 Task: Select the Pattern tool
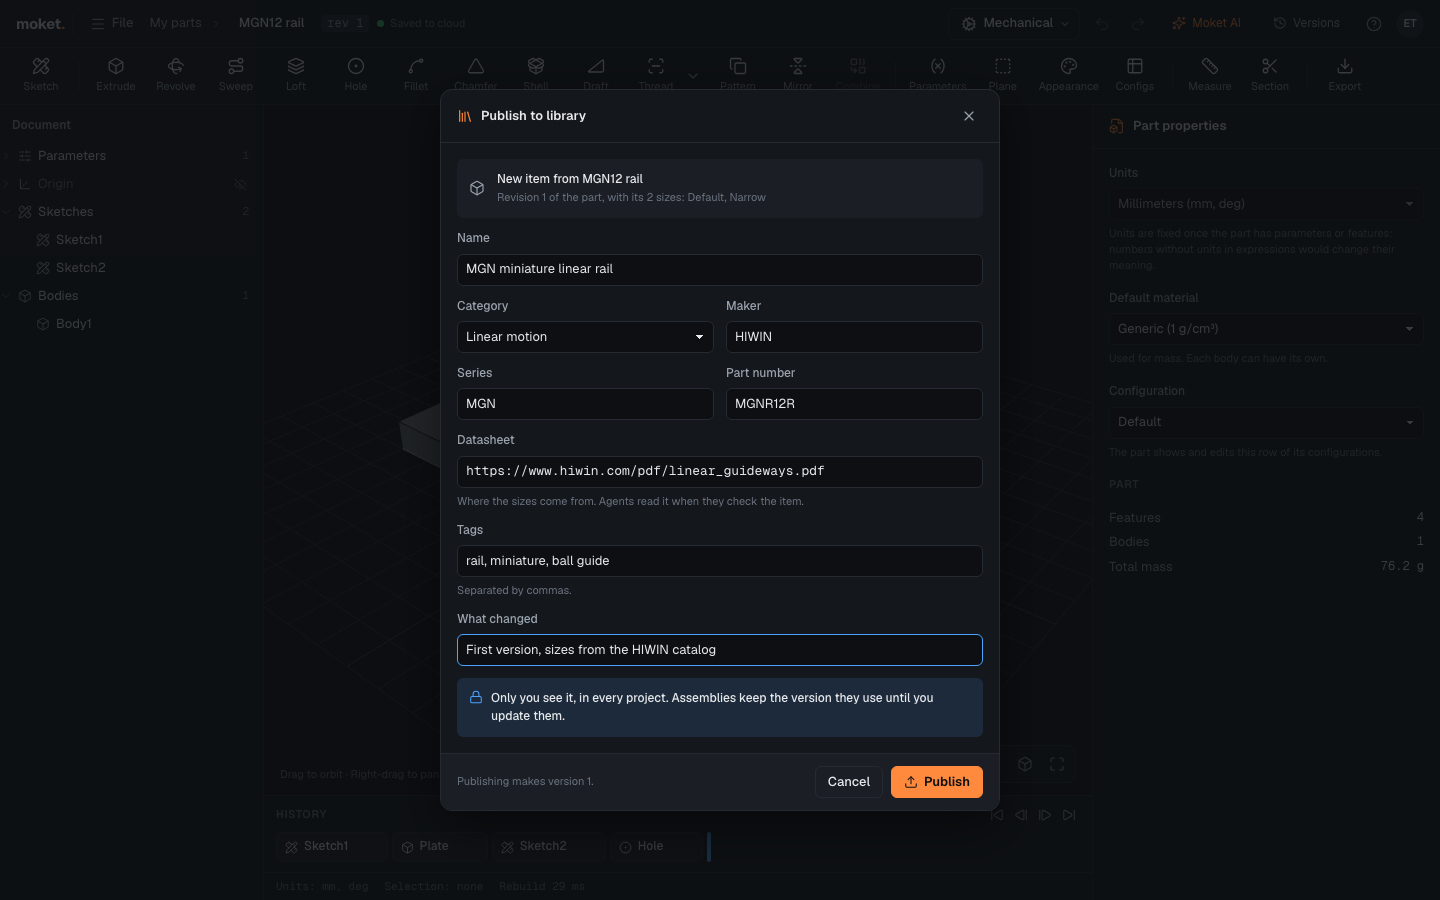(738, 74)
